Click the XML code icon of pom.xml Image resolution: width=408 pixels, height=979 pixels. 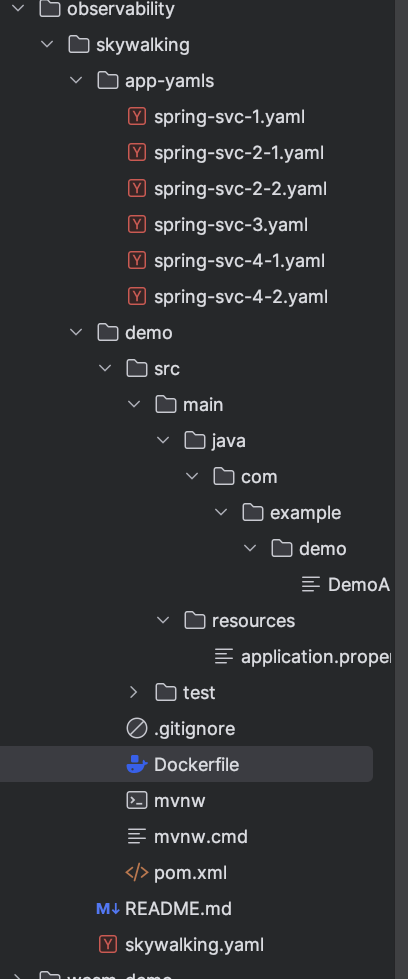coord(137,872)
